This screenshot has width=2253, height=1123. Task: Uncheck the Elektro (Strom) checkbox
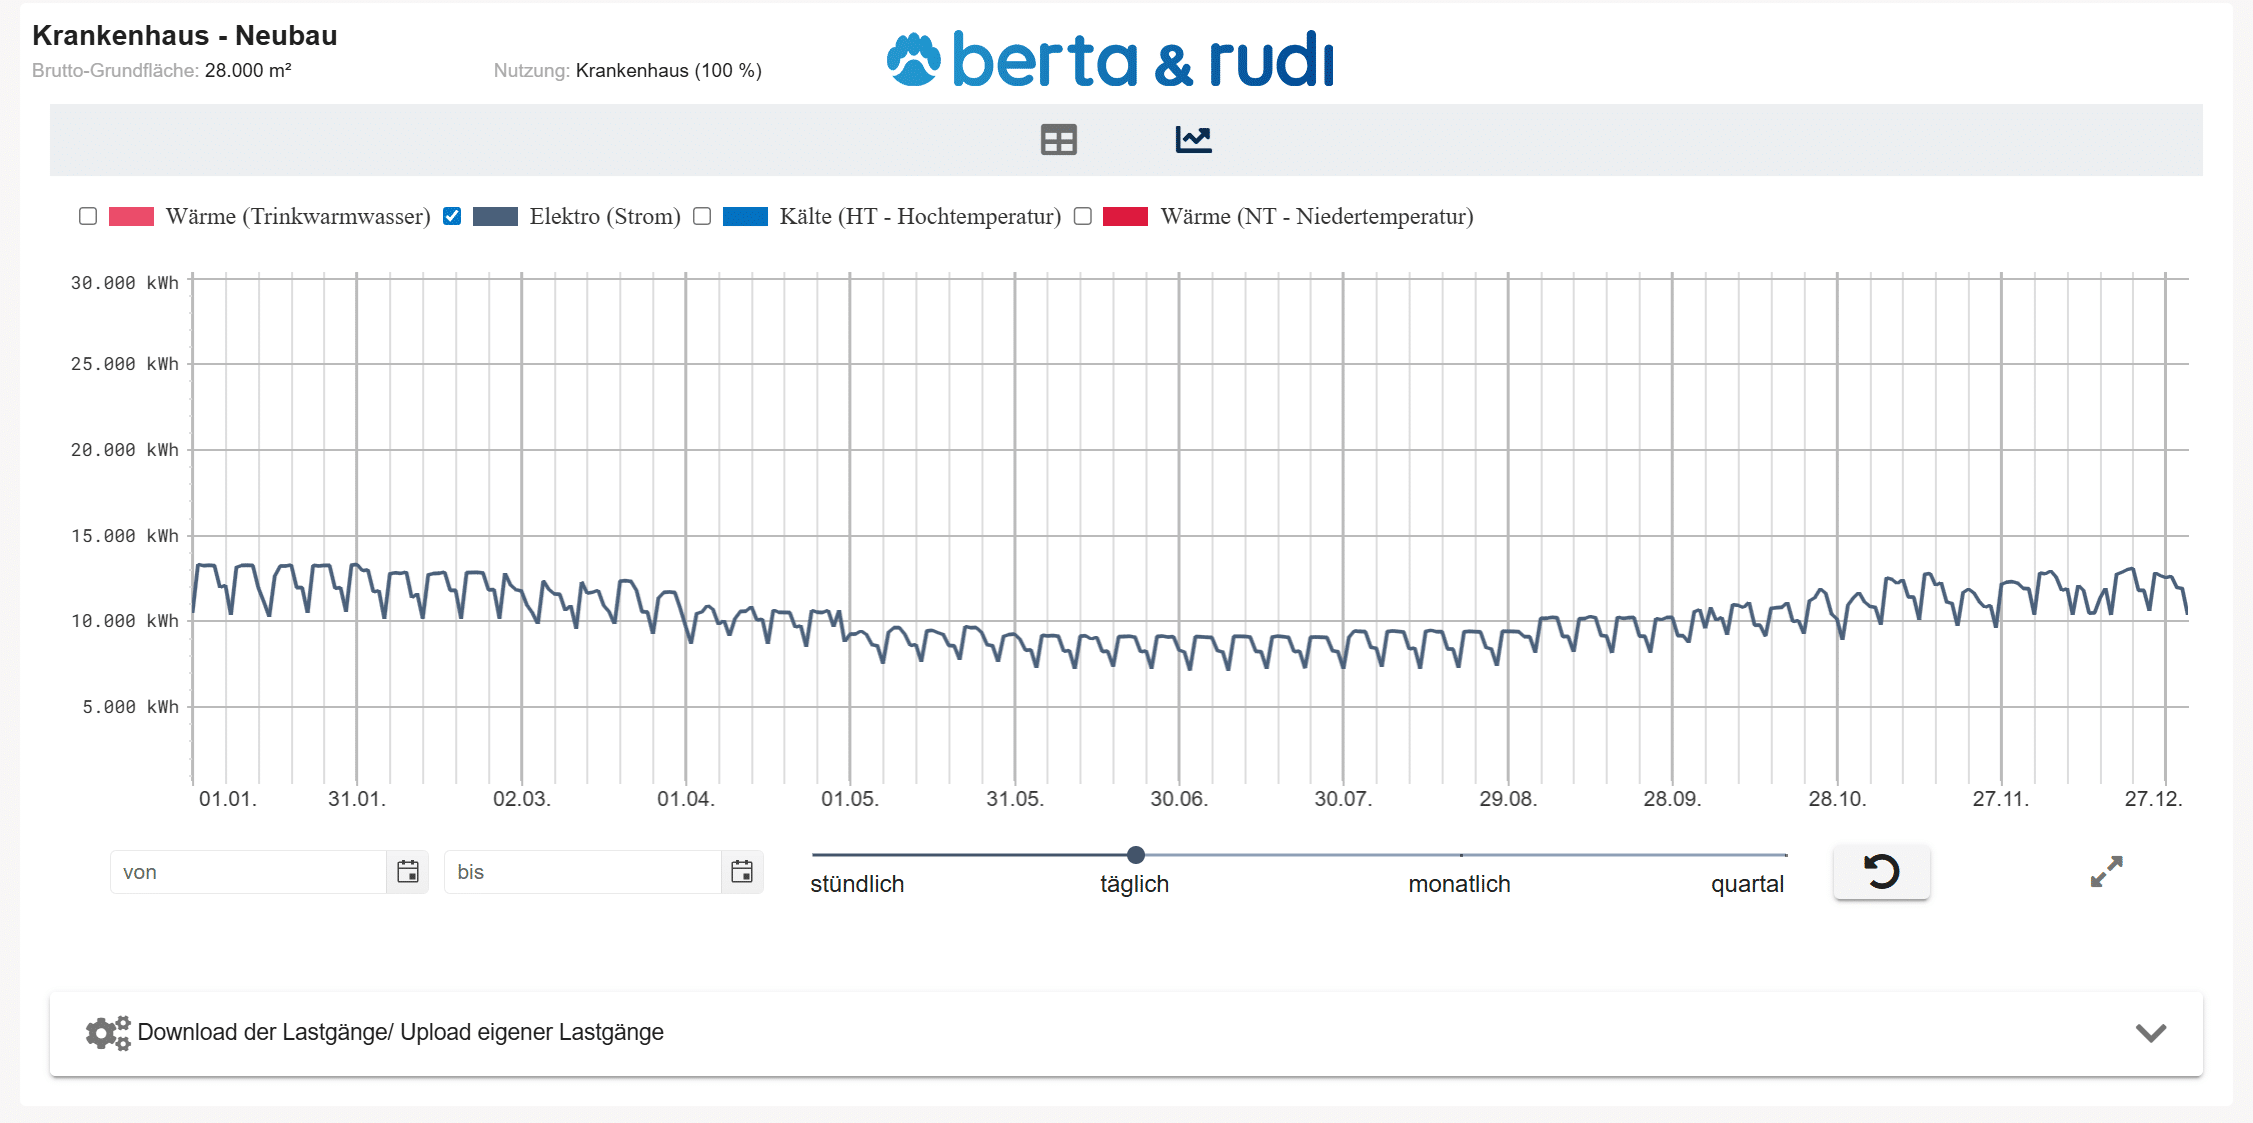pyautogui.click(x=452, y=216)
